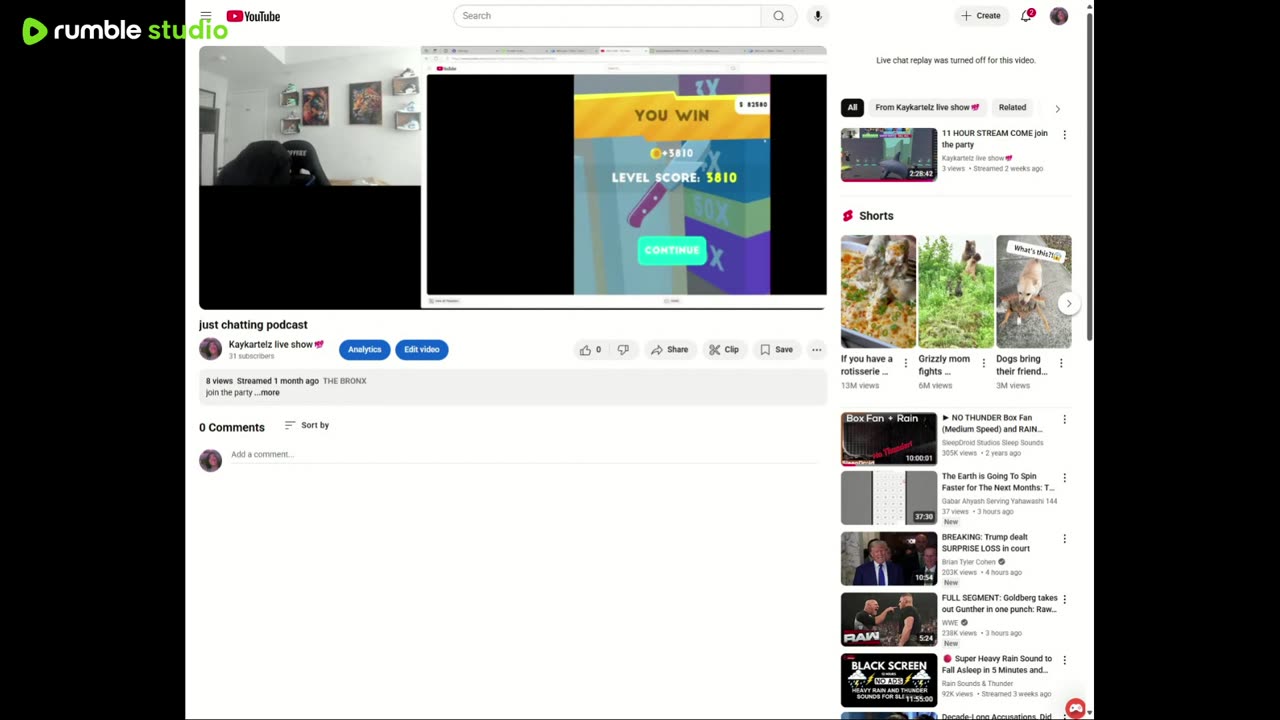Open Grizzly mom fights short thumbnail
Screen dimensions: 1280x720
956,292
